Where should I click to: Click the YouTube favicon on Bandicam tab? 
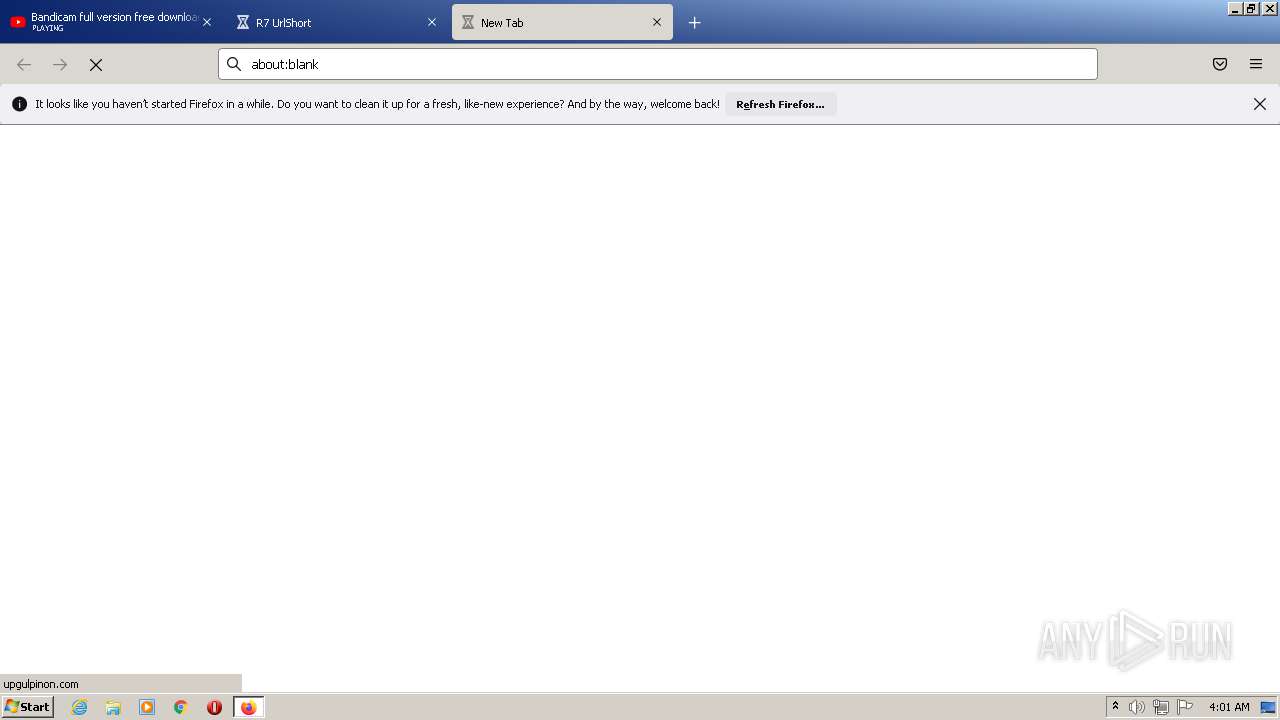[18, 22]
